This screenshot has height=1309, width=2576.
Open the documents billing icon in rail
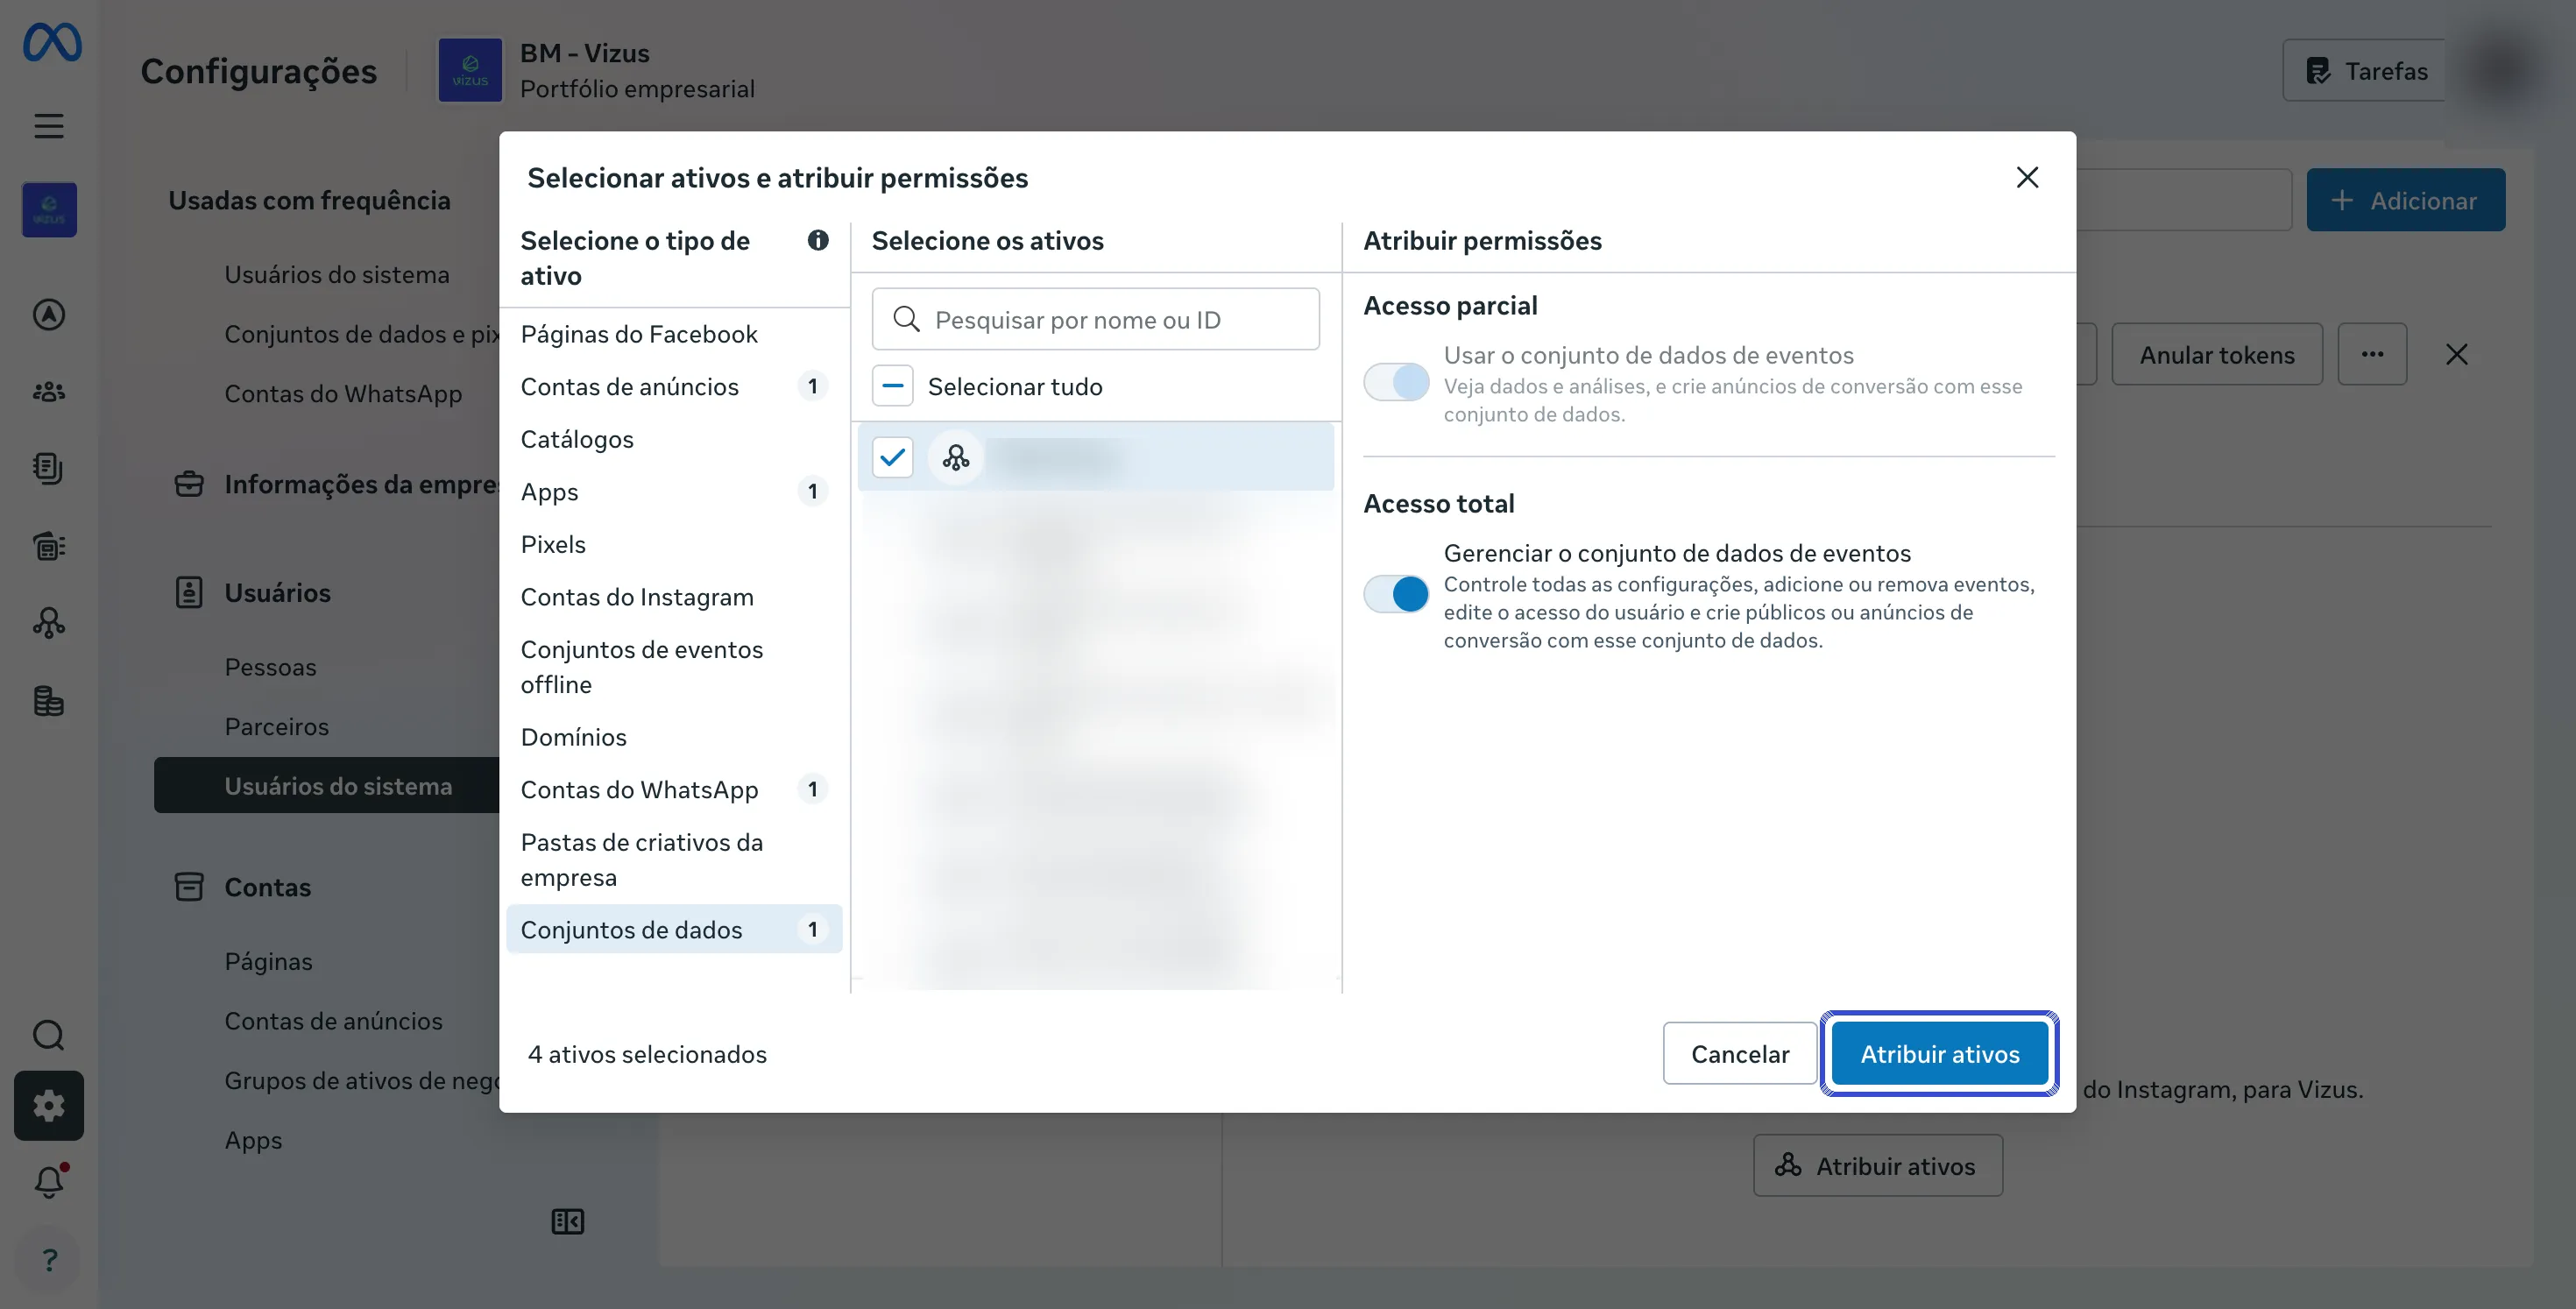pyautogui.click(x=49, y=468)
